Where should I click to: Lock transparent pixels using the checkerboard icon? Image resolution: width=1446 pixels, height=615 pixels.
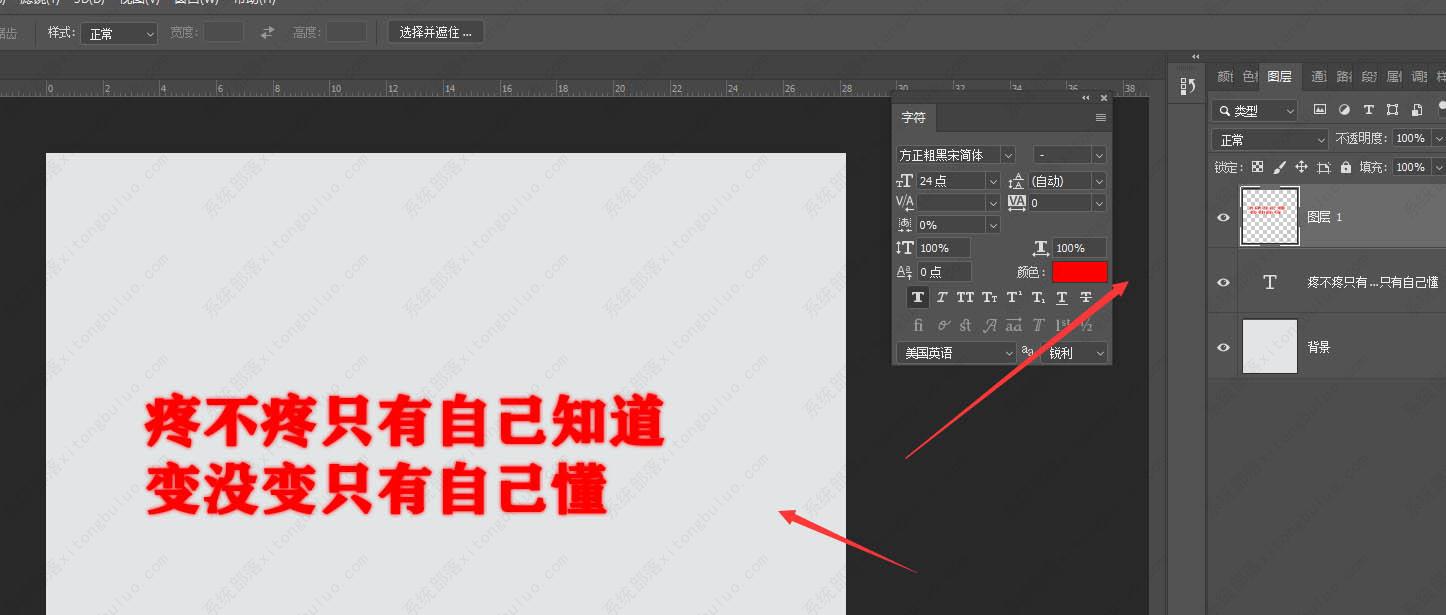[1257, 167]
